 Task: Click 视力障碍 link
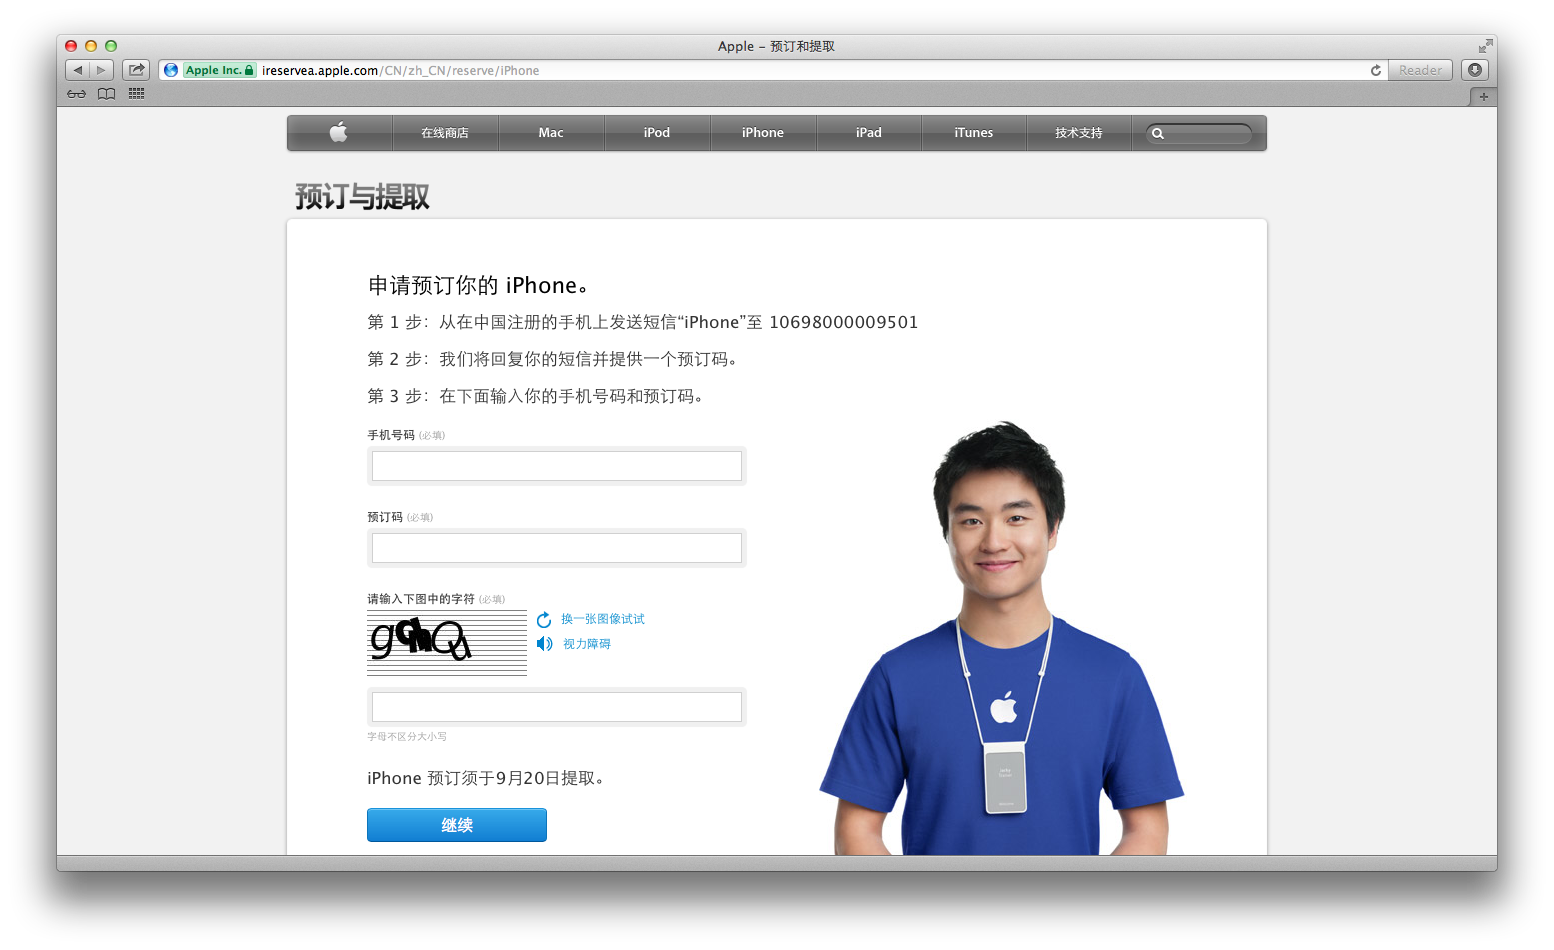coord(587,644)
